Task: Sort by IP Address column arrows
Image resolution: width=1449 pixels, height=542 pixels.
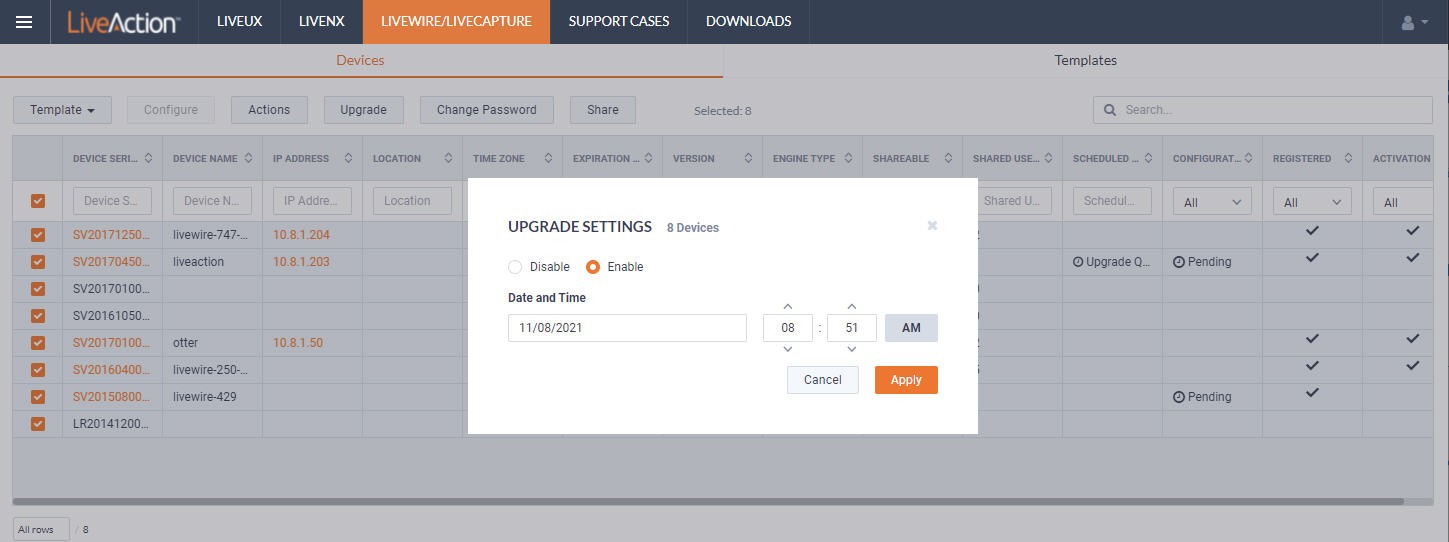Action: (348, 158)
